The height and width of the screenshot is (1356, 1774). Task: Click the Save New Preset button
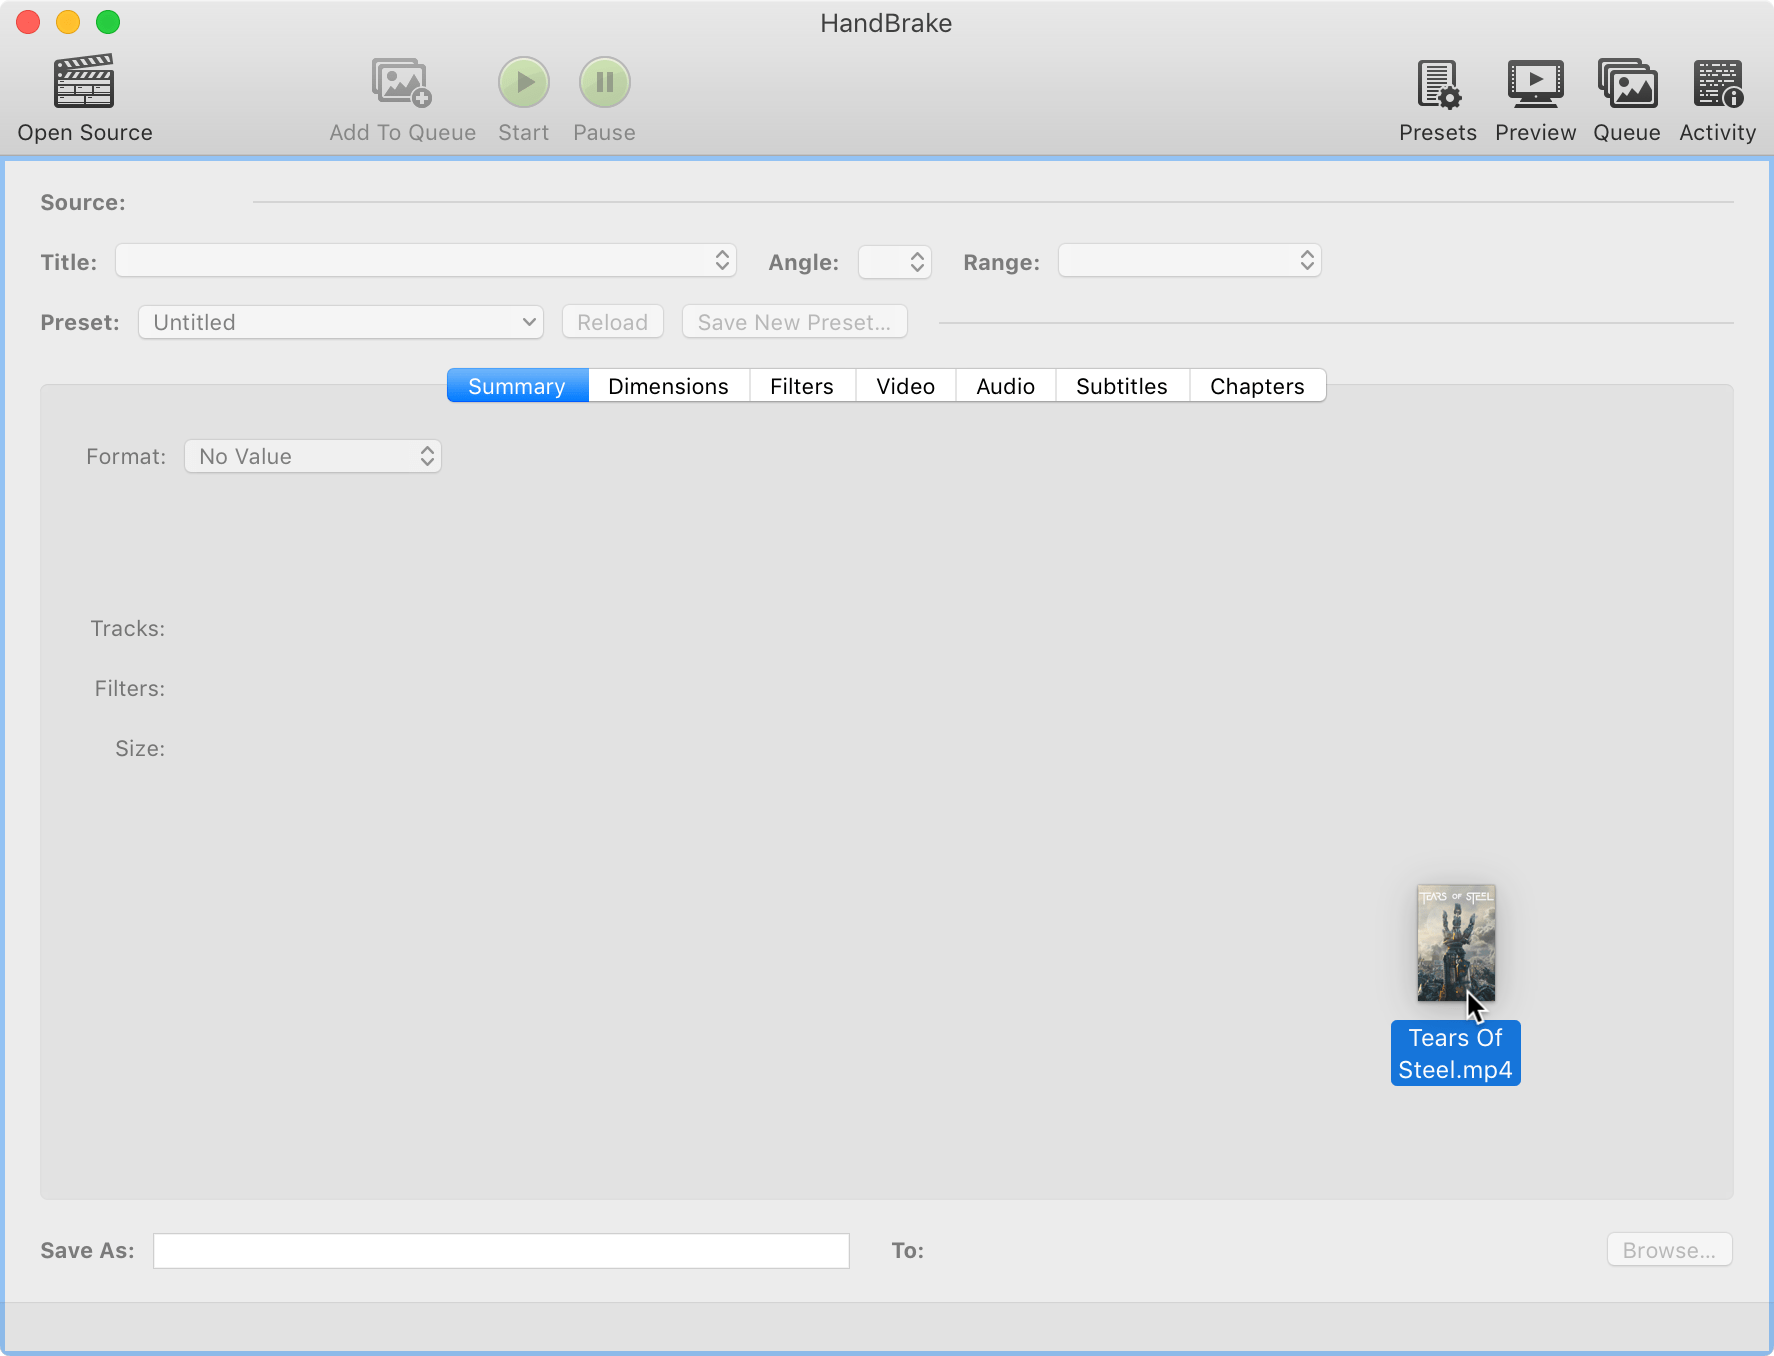(x=794, y=321)
